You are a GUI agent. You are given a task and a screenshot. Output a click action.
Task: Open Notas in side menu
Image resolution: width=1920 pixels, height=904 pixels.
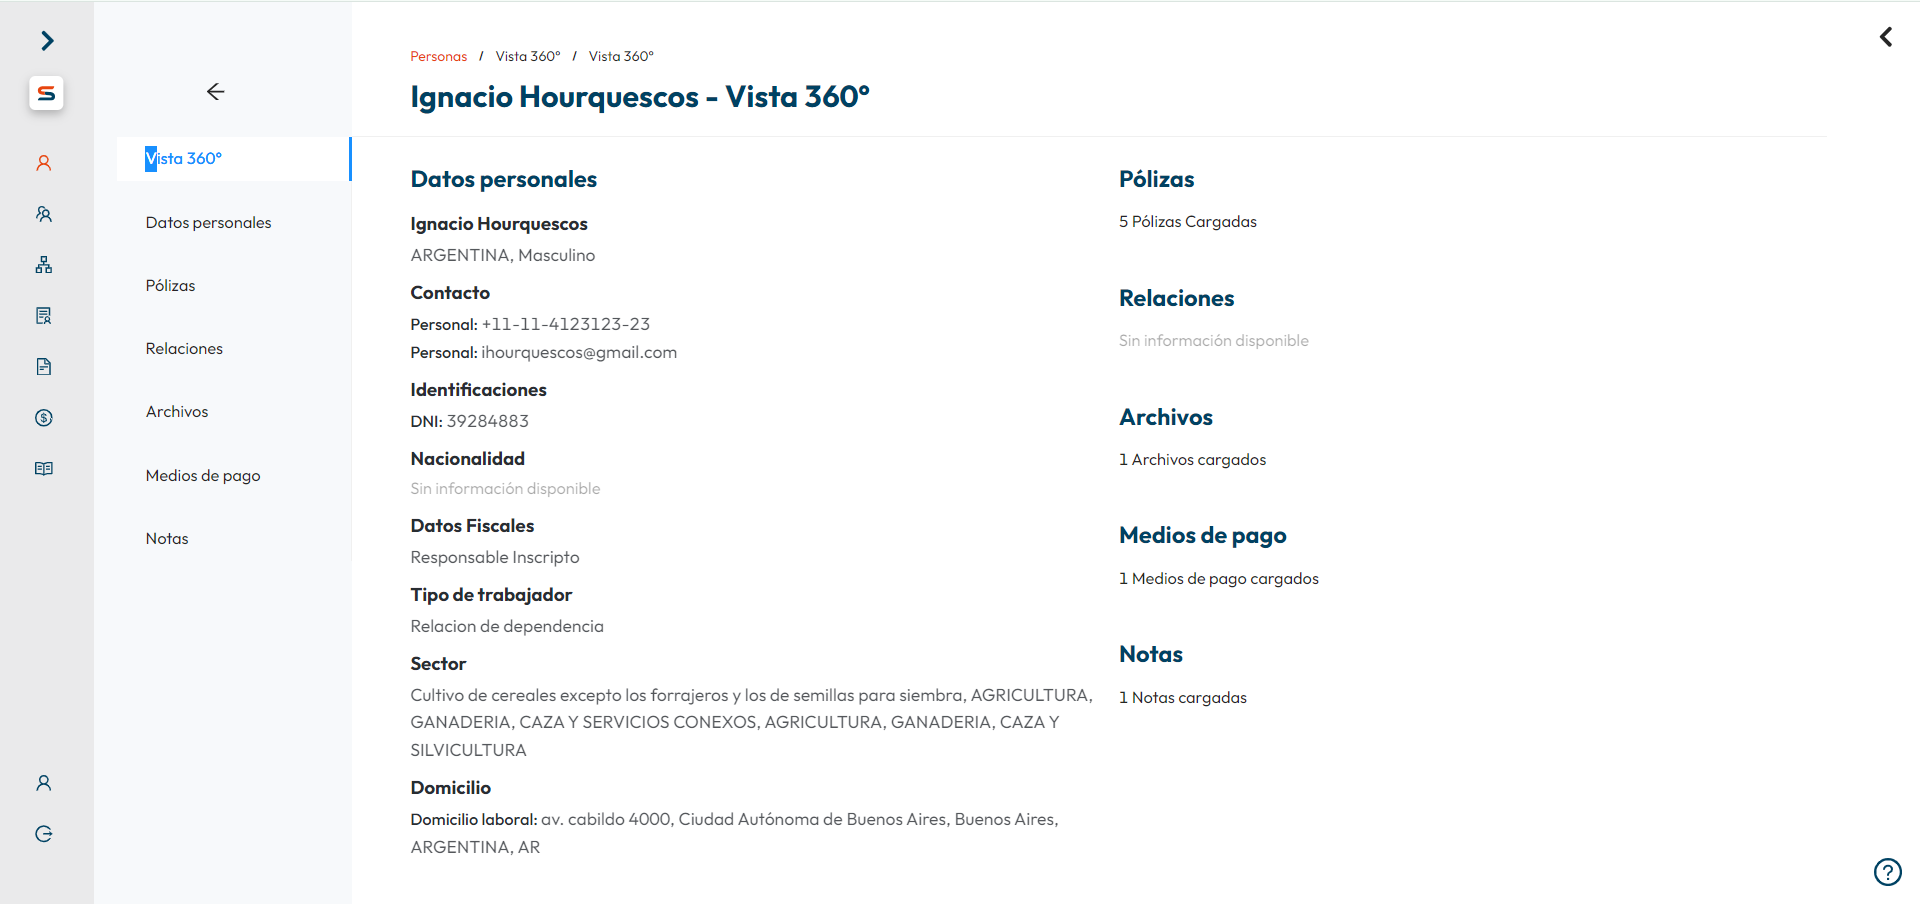[167, 539]
